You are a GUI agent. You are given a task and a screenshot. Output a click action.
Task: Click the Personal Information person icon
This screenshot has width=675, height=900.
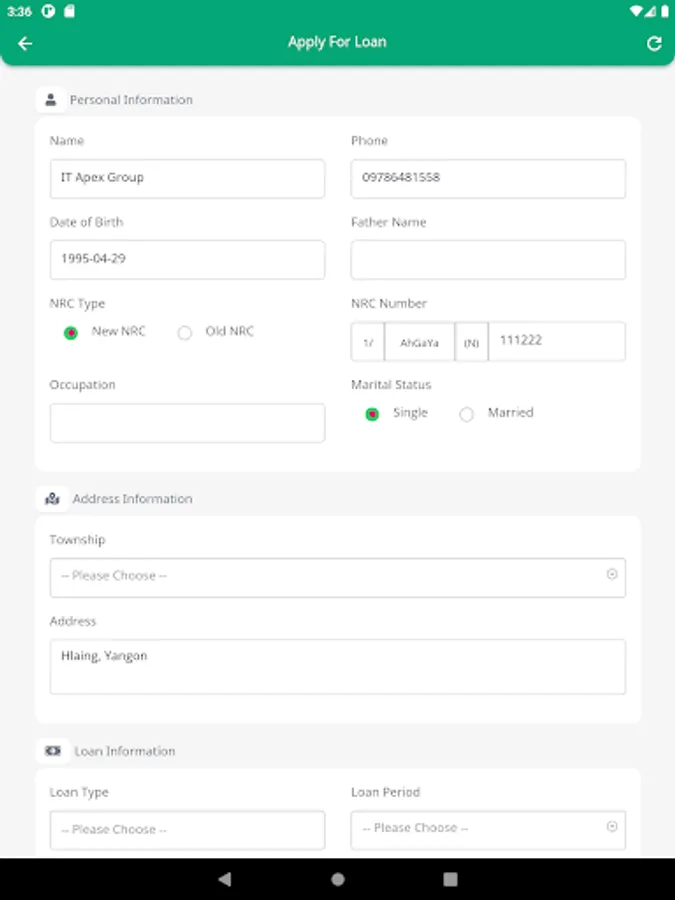click(x=51, y=100)
